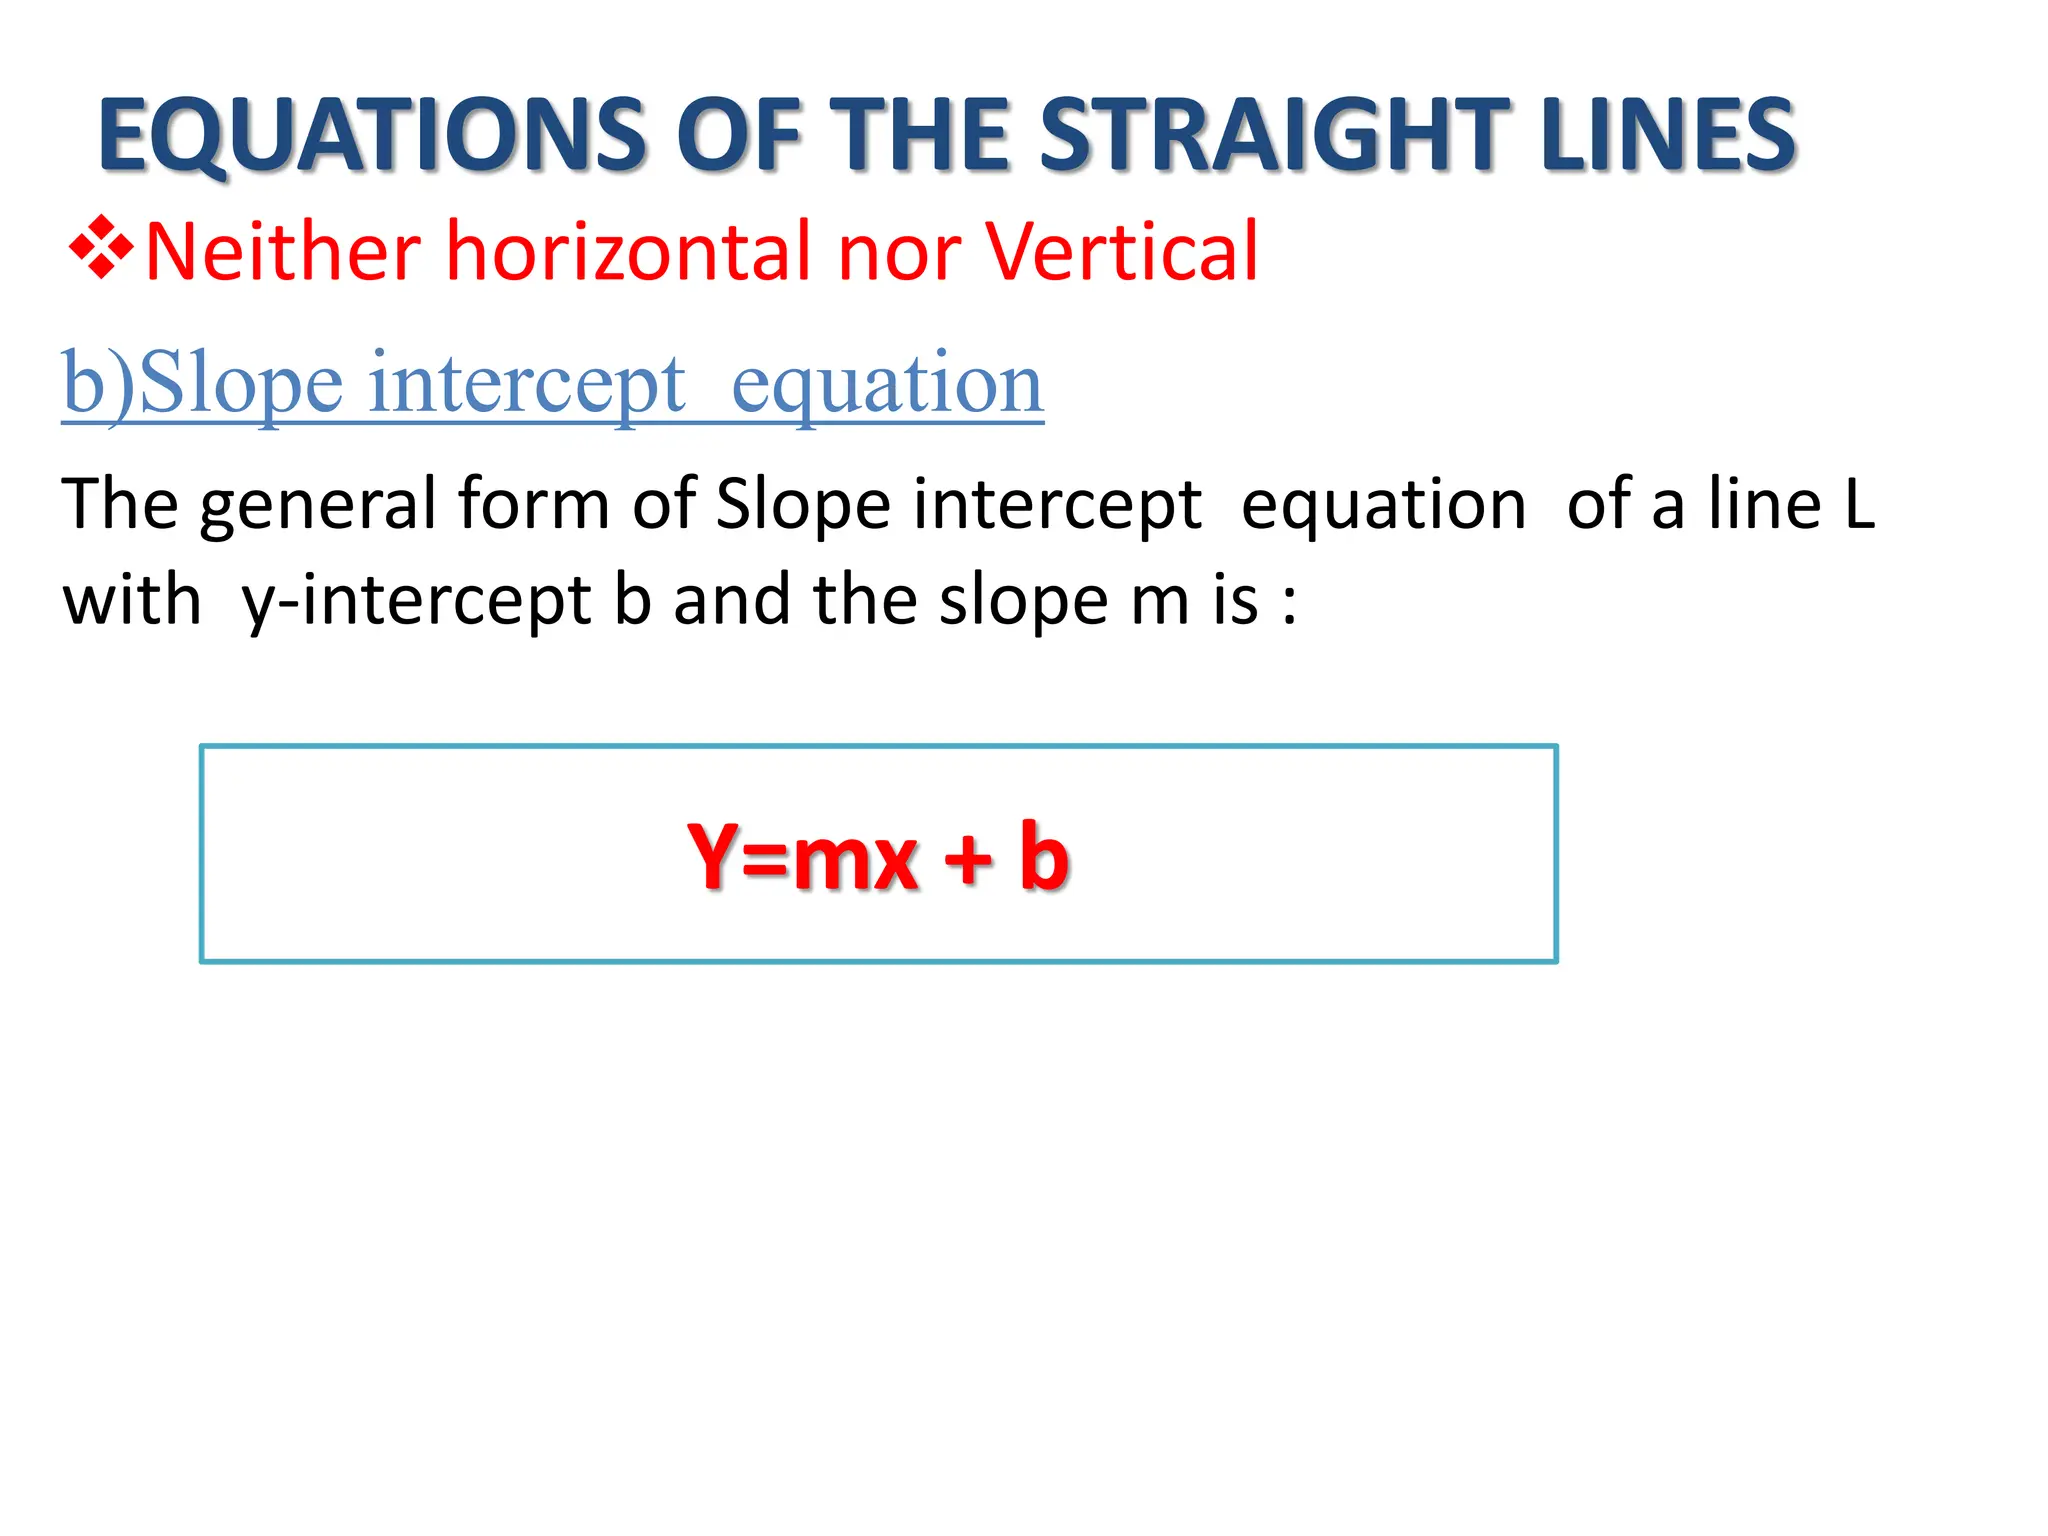Click the word 'LINES' in the title
The image size is (2048, 1536).
[1668, 135]
